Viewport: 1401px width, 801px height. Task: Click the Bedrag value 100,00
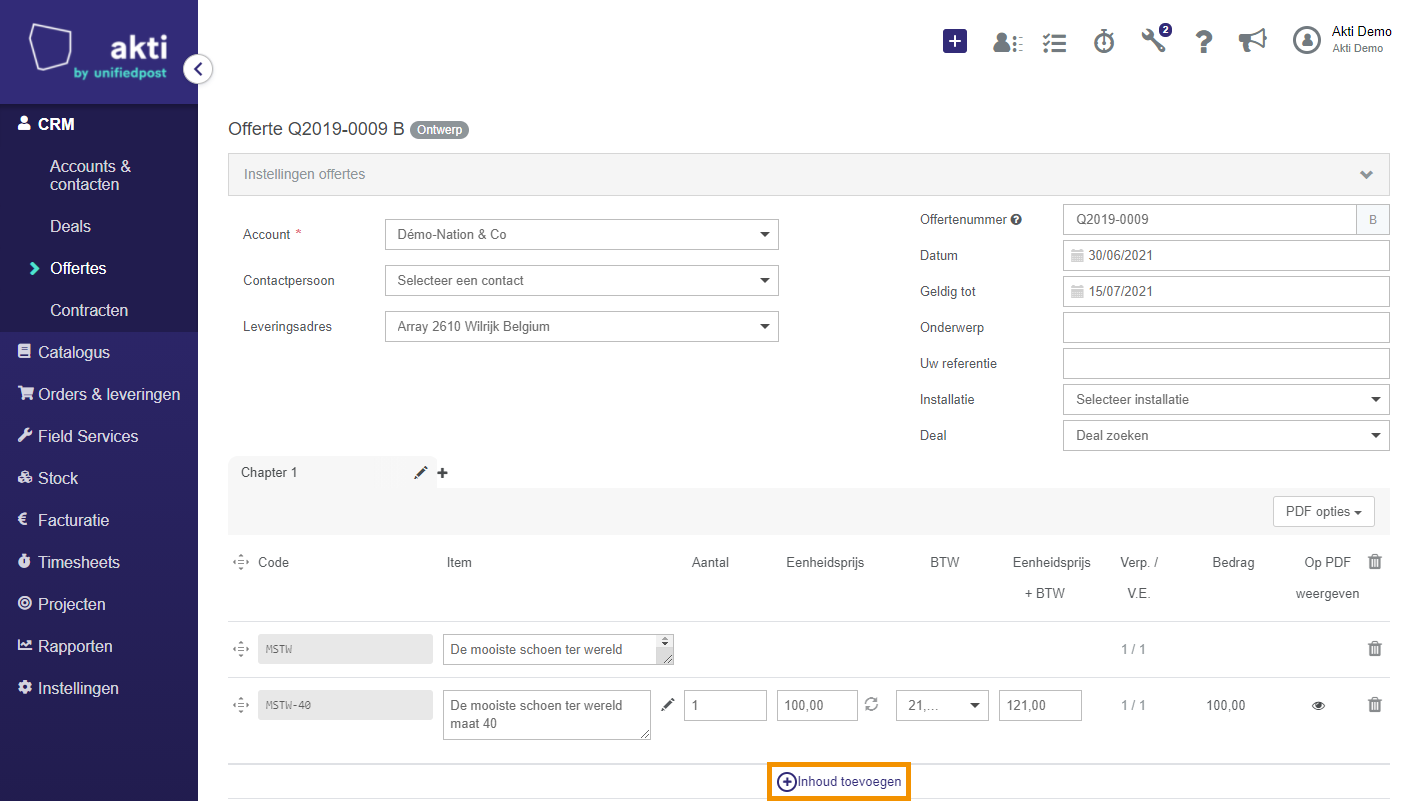[1226, 706]
